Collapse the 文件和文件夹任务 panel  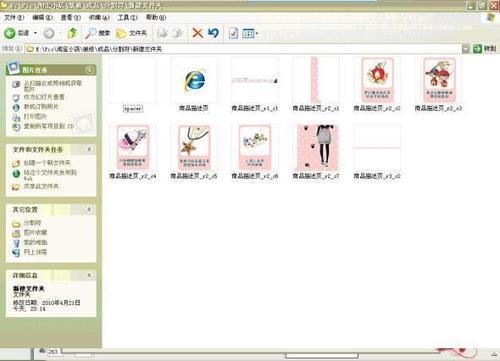click(x=89, y=149)
